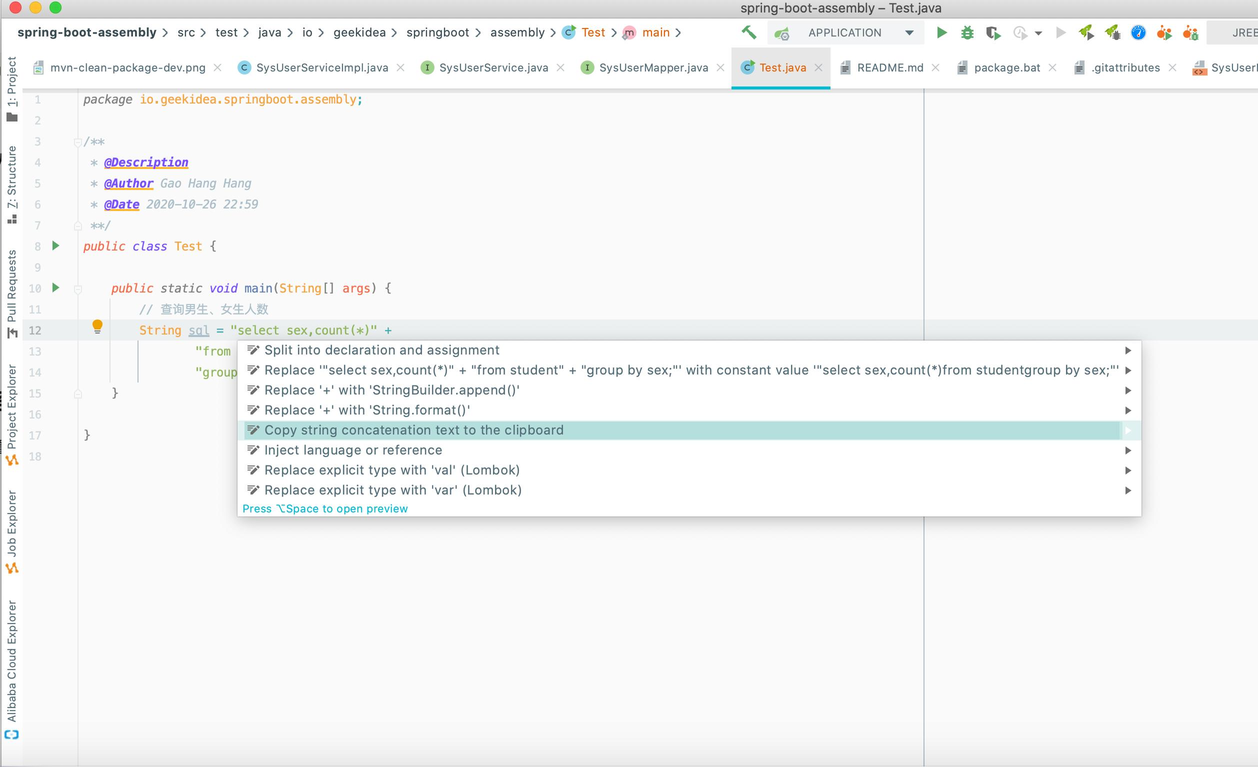Click spring-boot-assembly breadcrumb
The width and height of the screenshot is (1258, 767).
click(x=87, y=33)
